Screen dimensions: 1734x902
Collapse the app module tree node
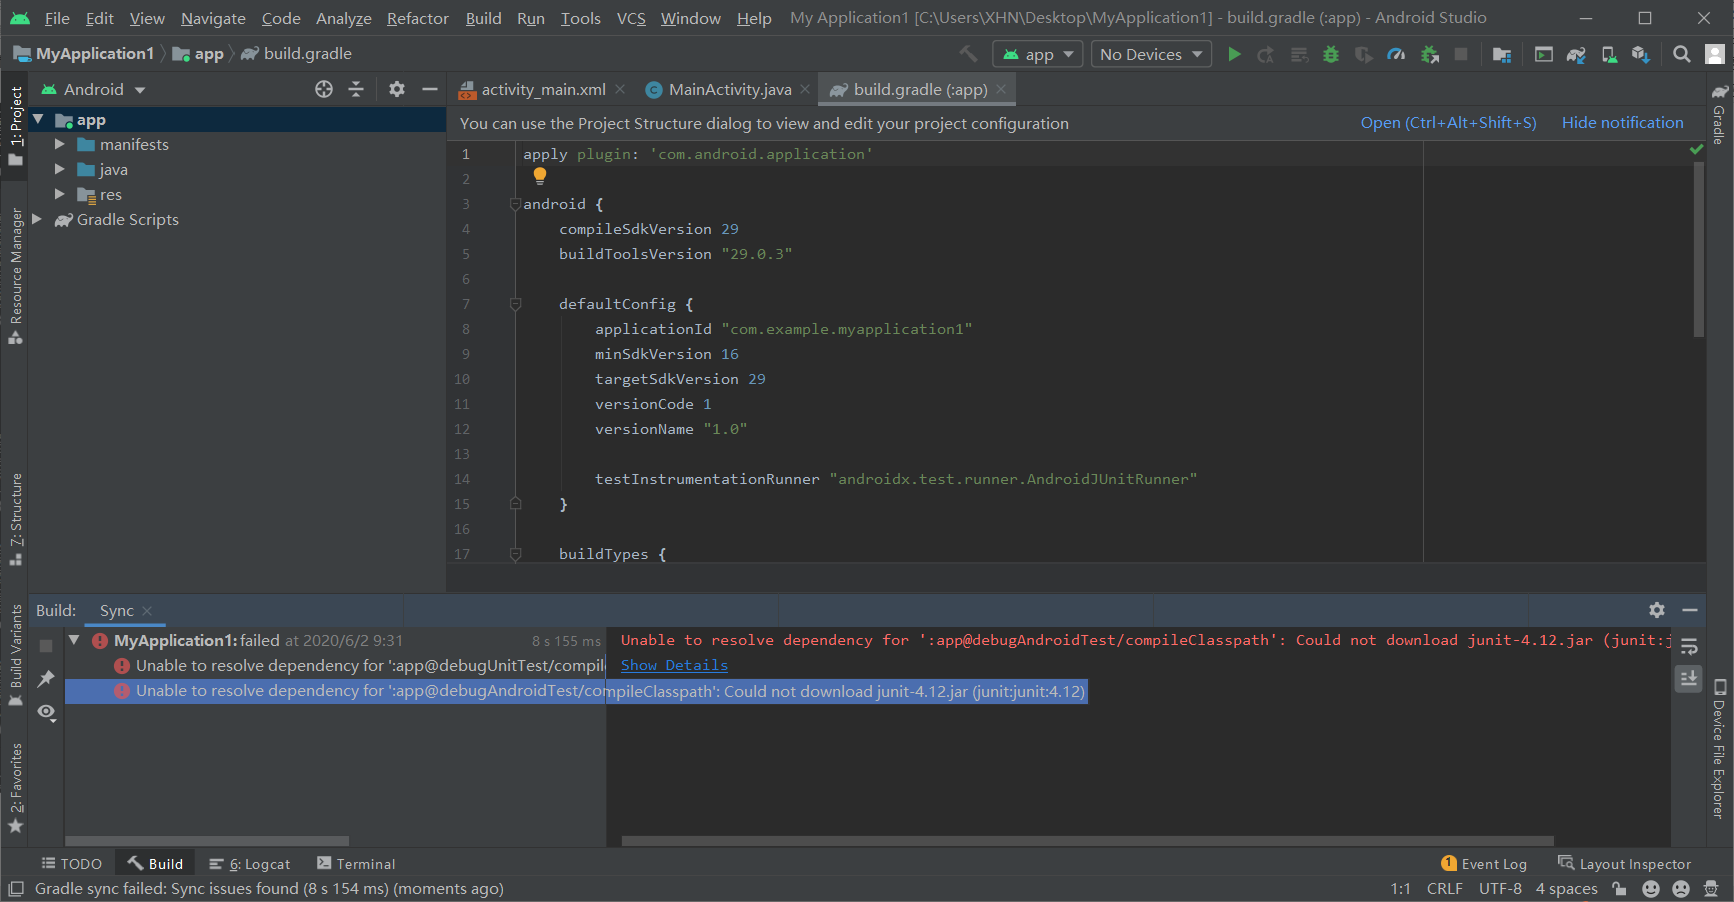[38, 120]
